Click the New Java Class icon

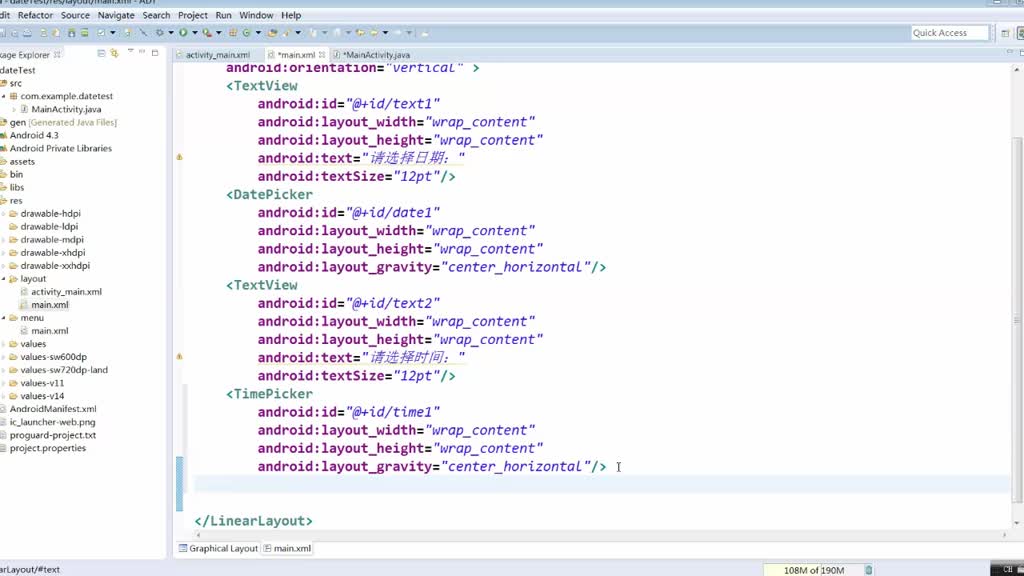pos(247,33)
